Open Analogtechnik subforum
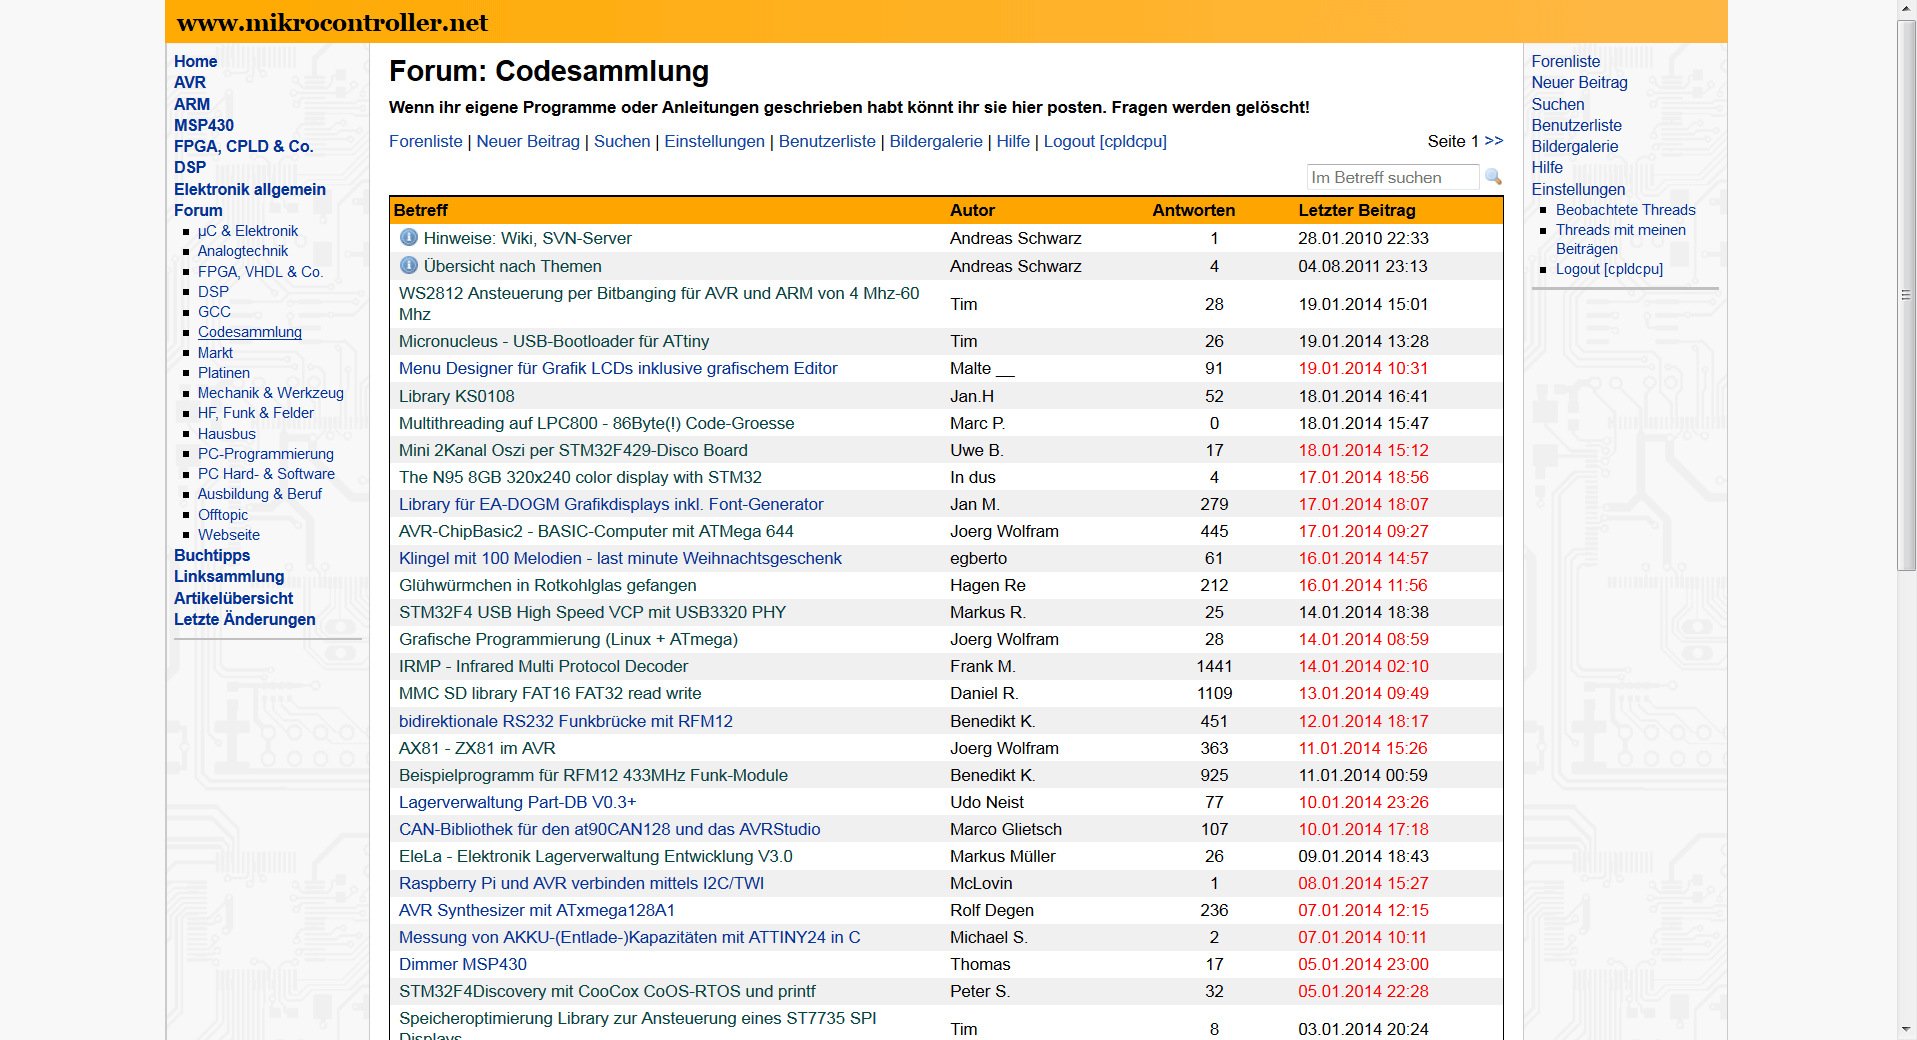 243,251
